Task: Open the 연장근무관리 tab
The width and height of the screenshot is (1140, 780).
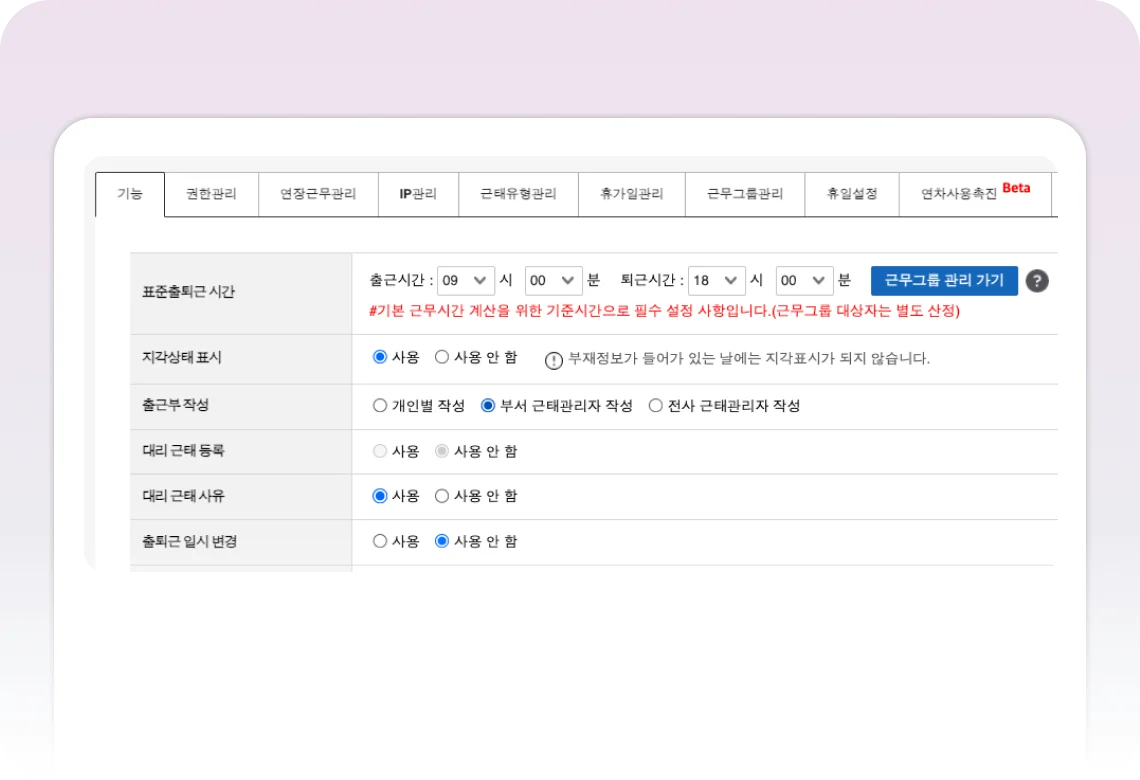Action: (x=318, y=194)
